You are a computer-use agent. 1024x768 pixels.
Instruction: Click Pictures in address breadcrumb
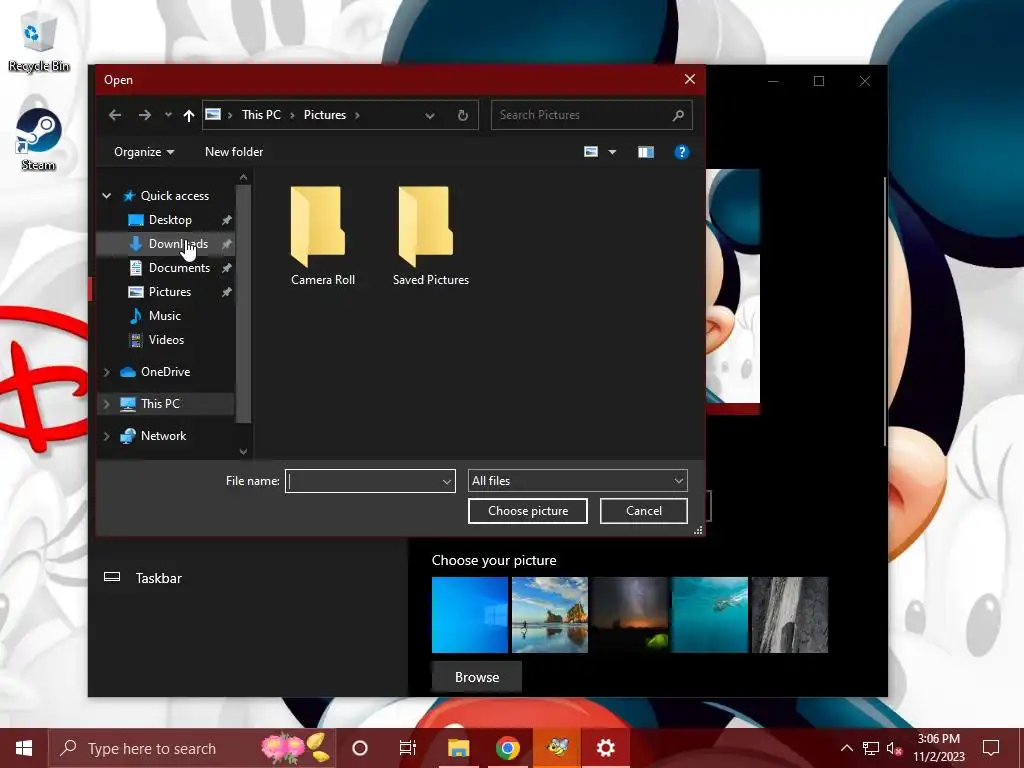(x=325, y=115)
